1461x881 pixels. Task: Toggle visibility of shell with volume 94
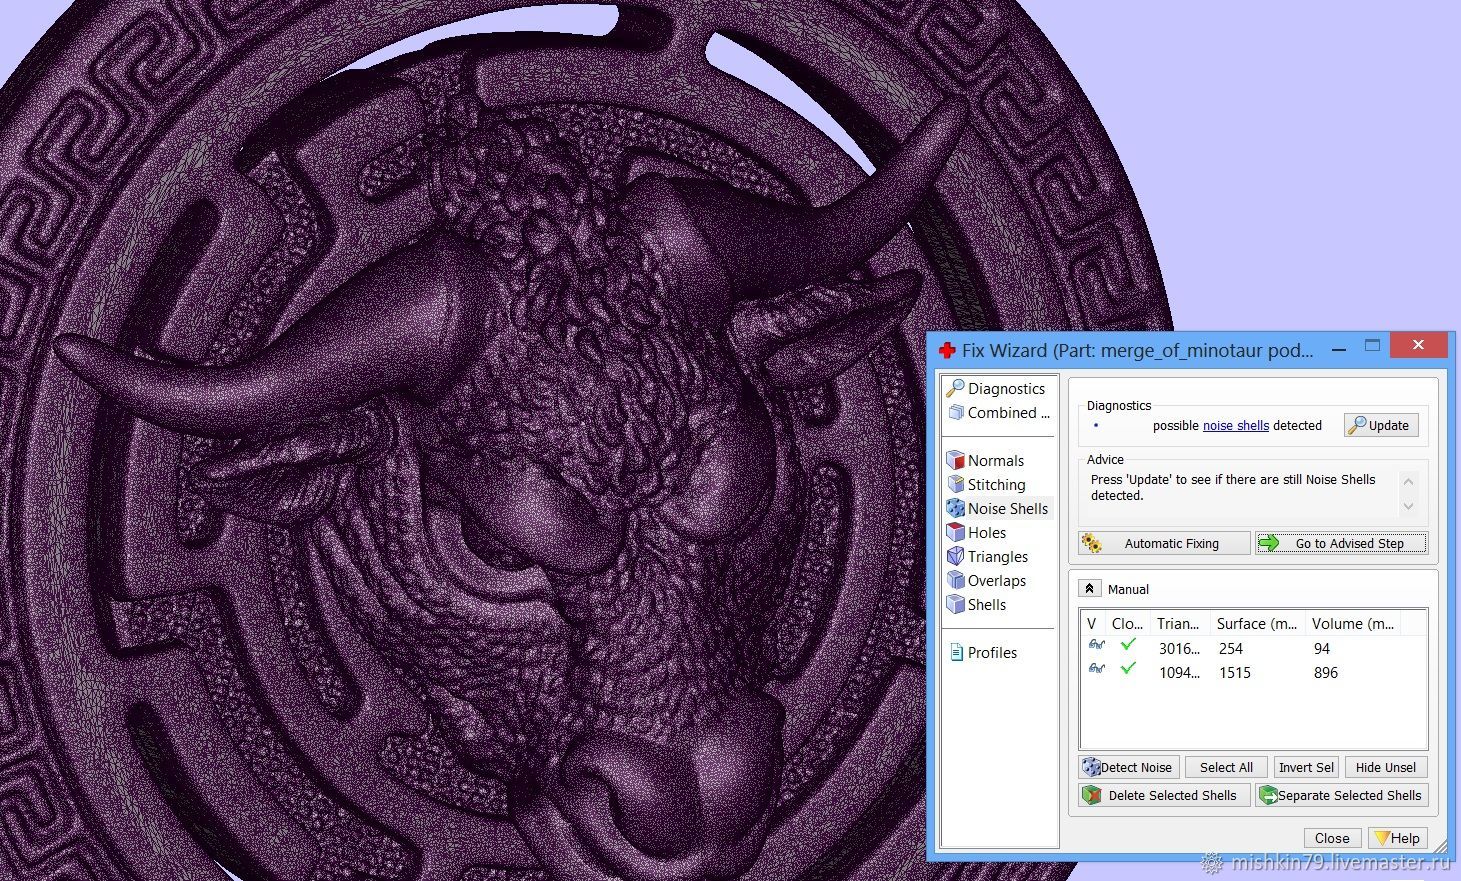(x=1096, y=646)
